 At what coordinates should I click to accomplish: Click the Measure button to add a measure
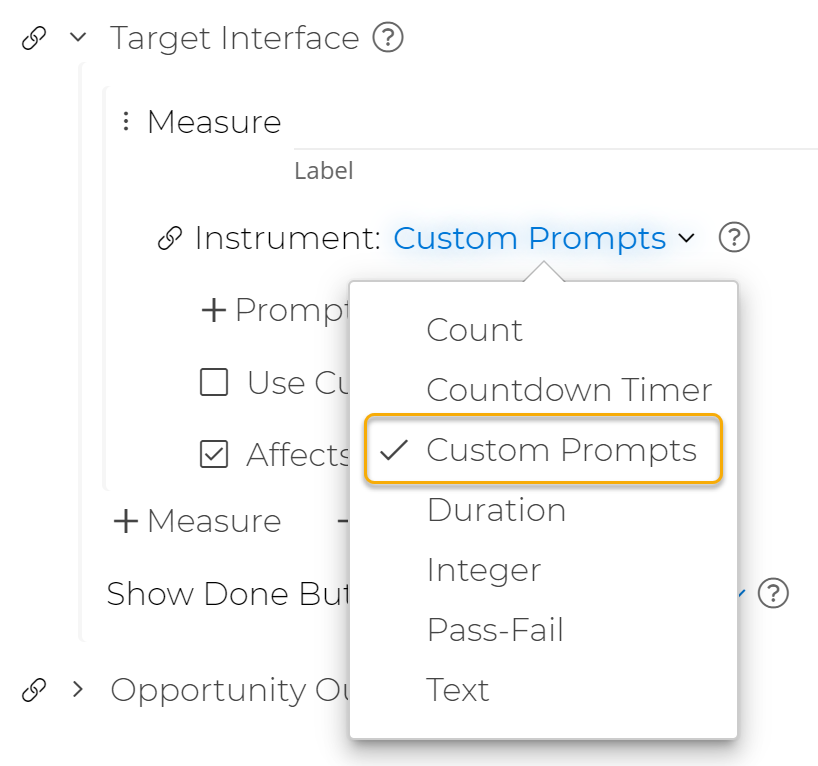pos(194,520)
